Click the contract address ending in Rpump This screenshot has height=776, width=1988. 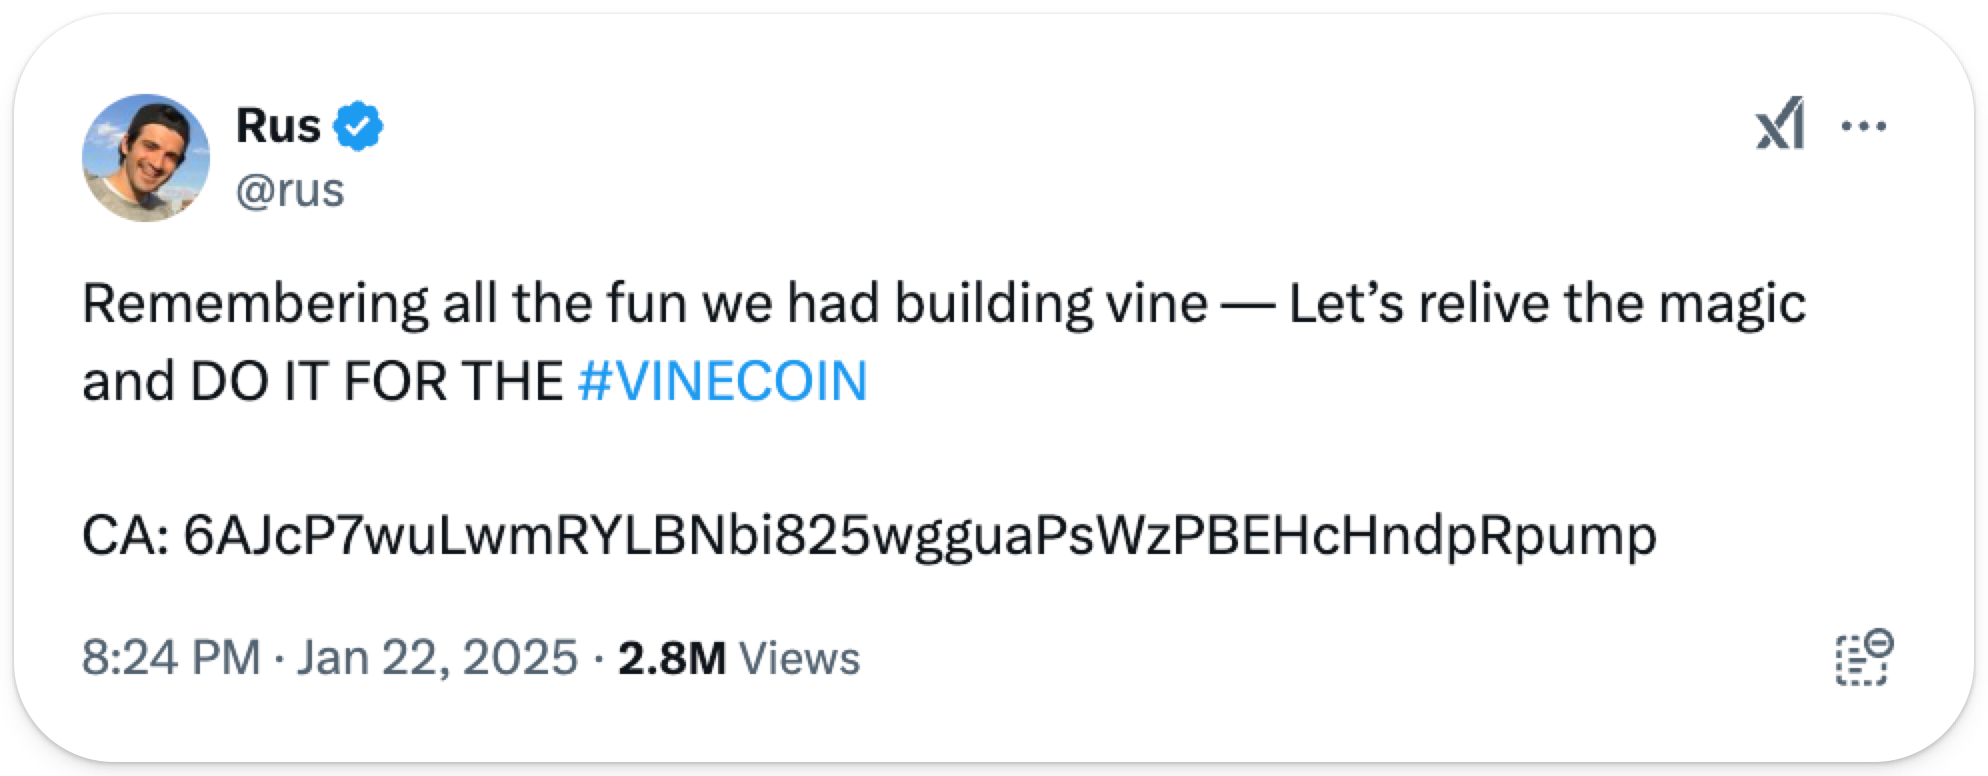click(x=920, y=536)
